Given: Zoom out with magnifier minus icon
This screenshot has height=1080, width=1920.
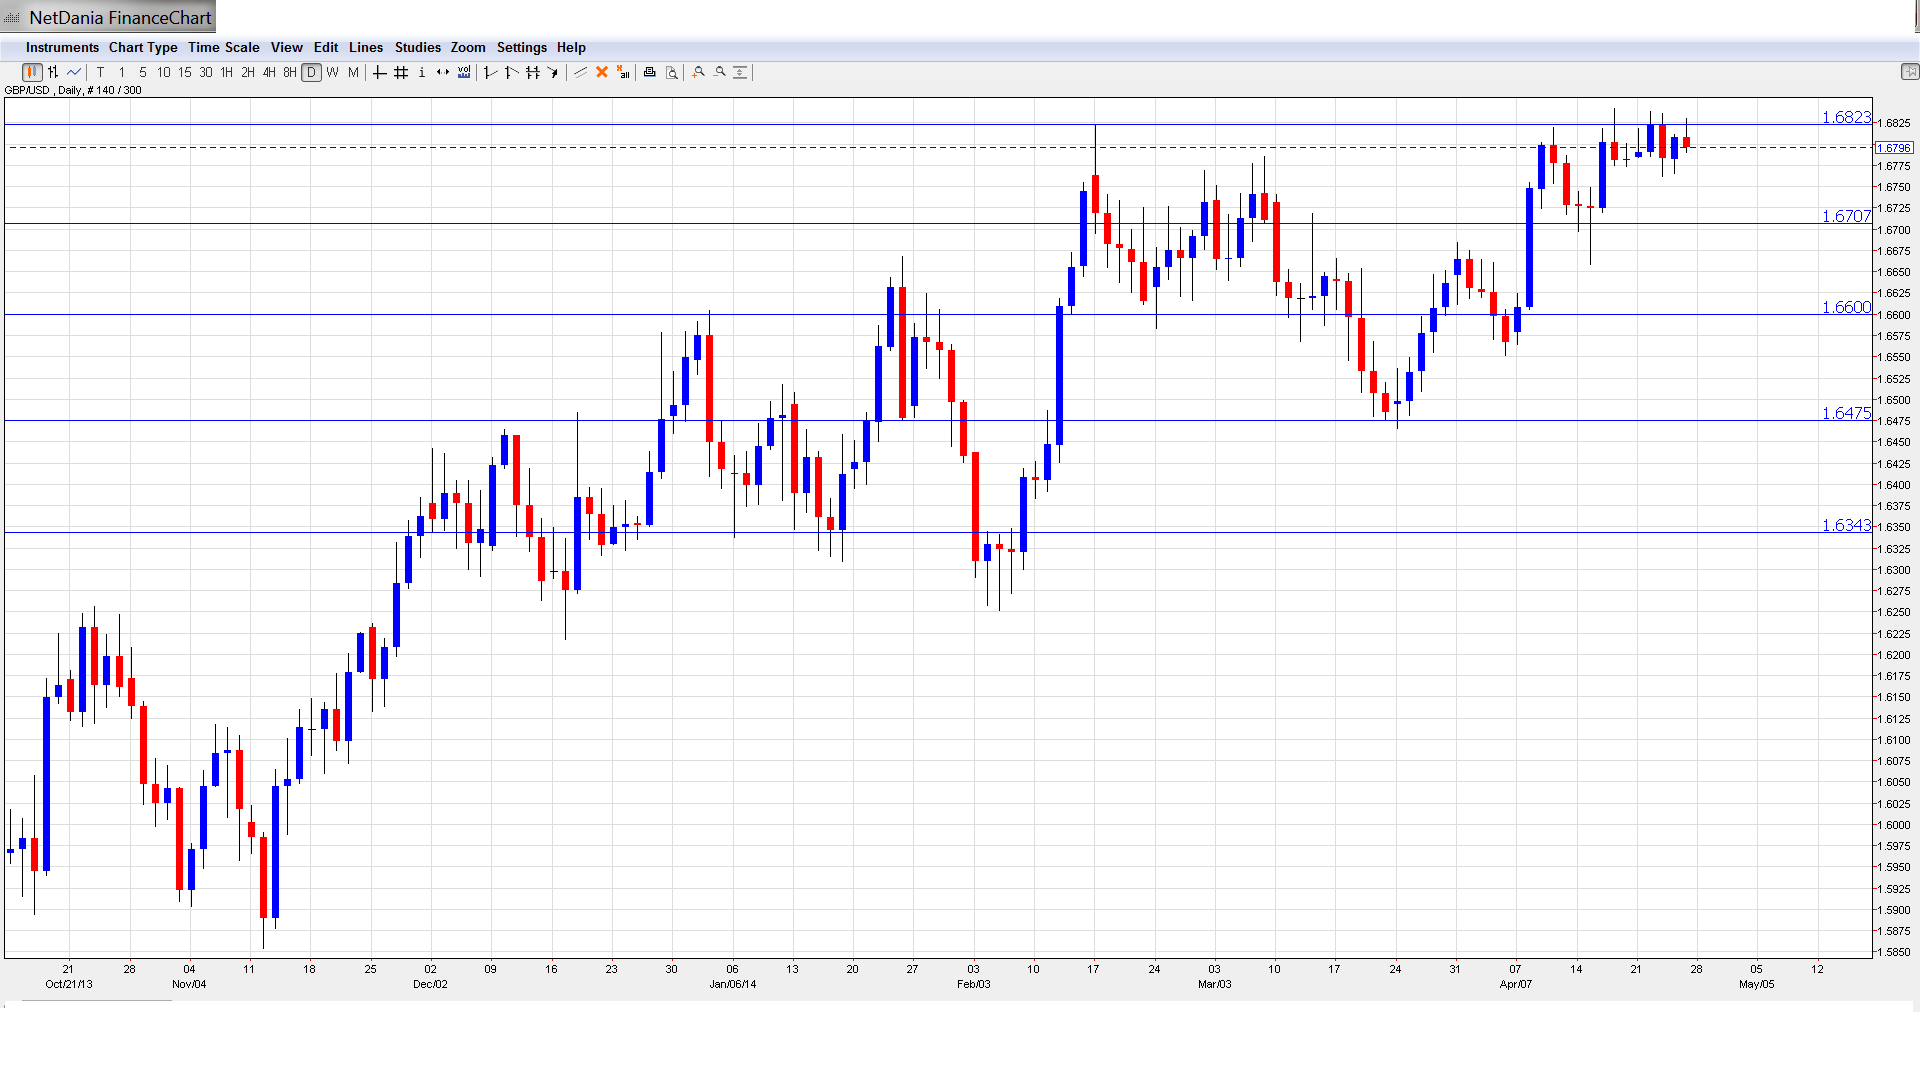Looking at the screenshot, I should click(x=720, y=72).
